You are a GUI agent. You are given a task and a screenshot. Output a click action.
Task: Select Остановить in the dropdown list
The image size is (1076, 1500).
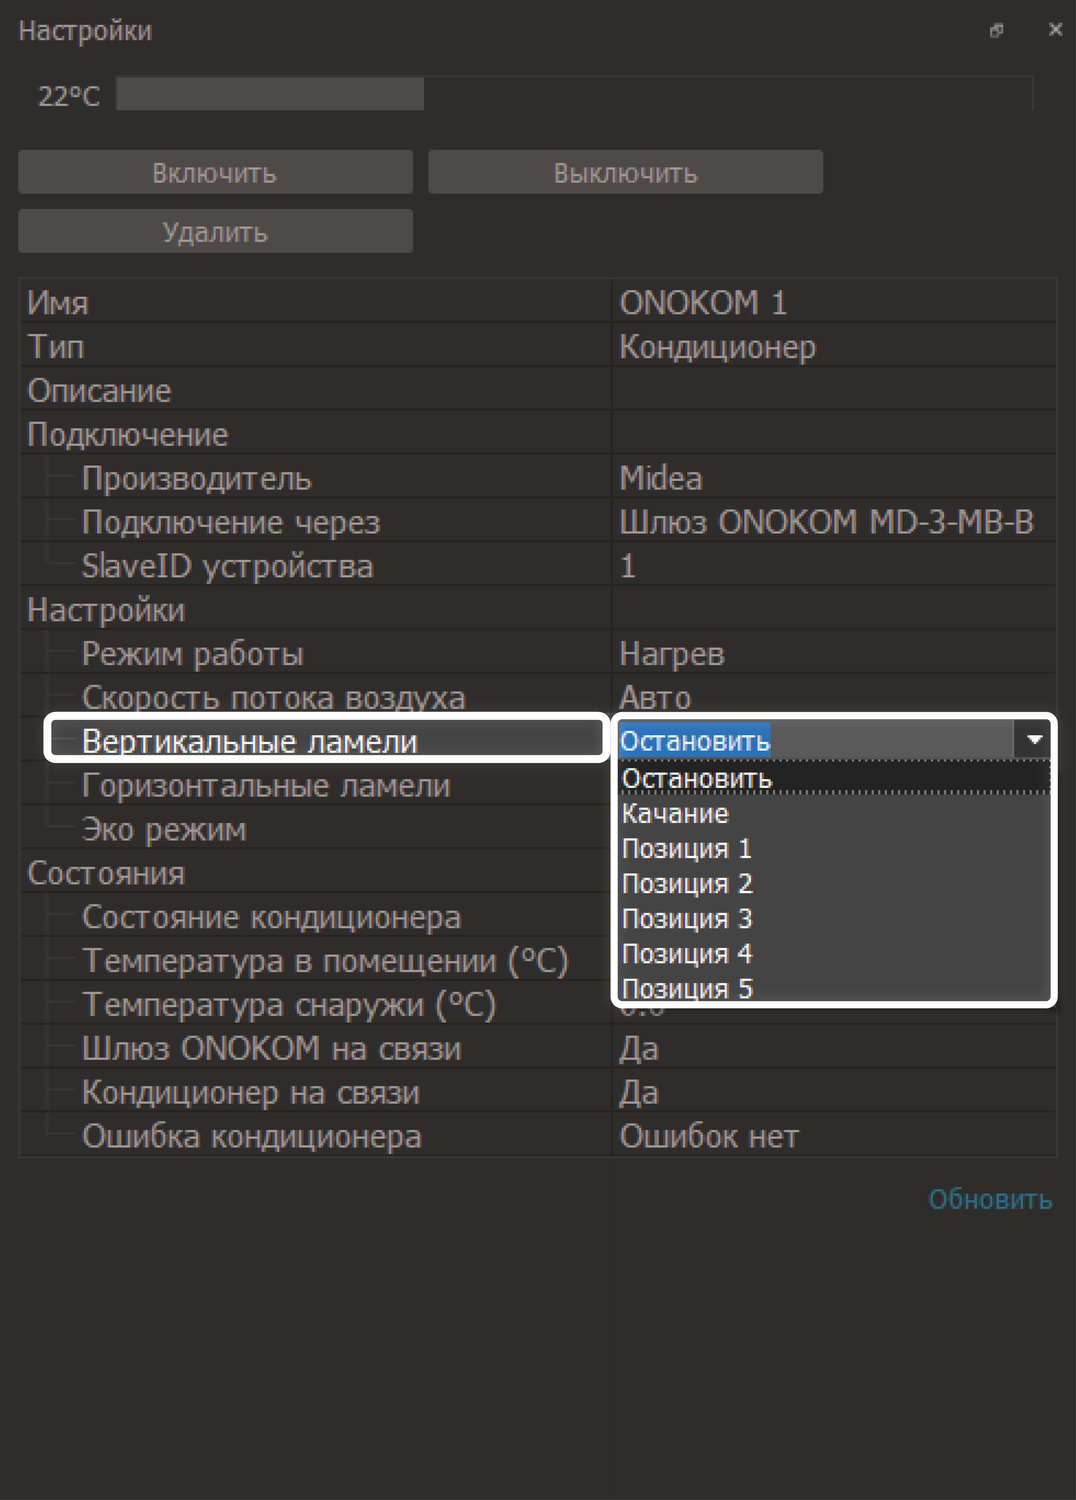coord(697,778)
